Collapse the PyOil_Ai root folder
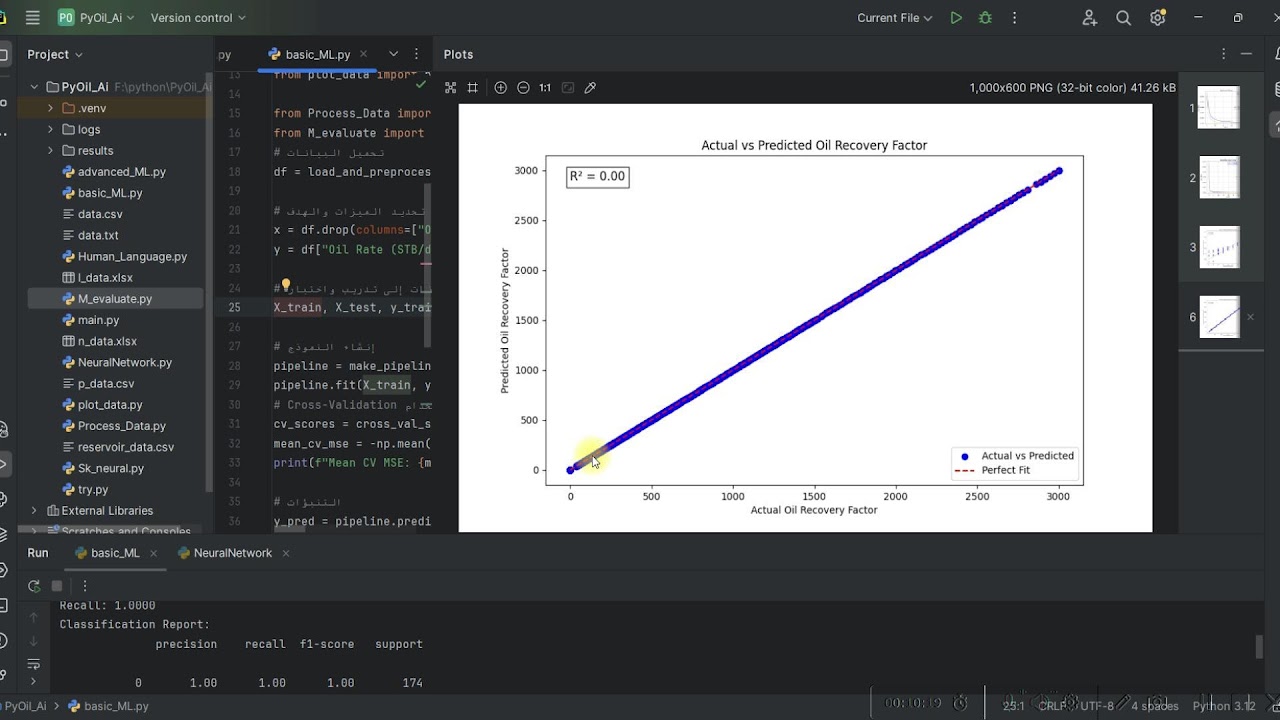The image size is (1280, 720). tap(35, 87)
